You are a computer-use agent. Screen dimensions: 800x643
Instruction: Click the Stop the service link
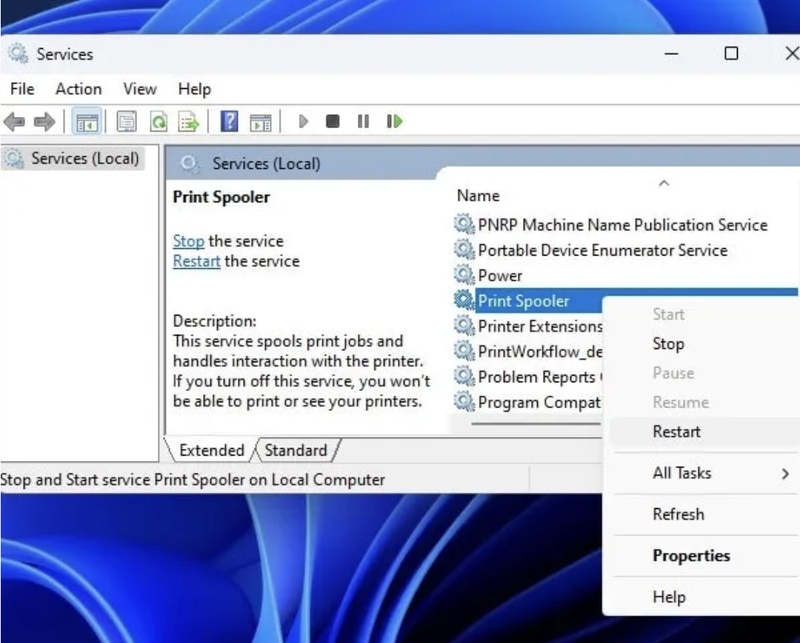tap(188, 241)
